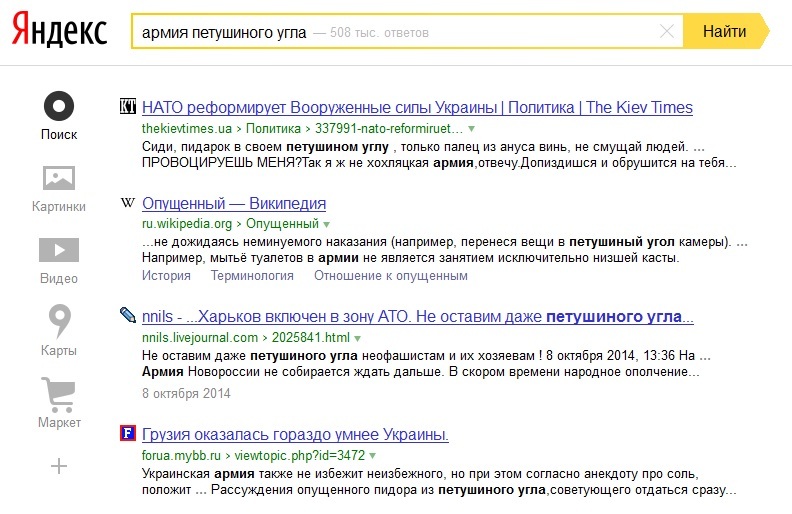The height and width of the screenshot is (514, 792).
Task: Open the НАТО реформирует Вооруженные силы result
Action: (417, 108)
